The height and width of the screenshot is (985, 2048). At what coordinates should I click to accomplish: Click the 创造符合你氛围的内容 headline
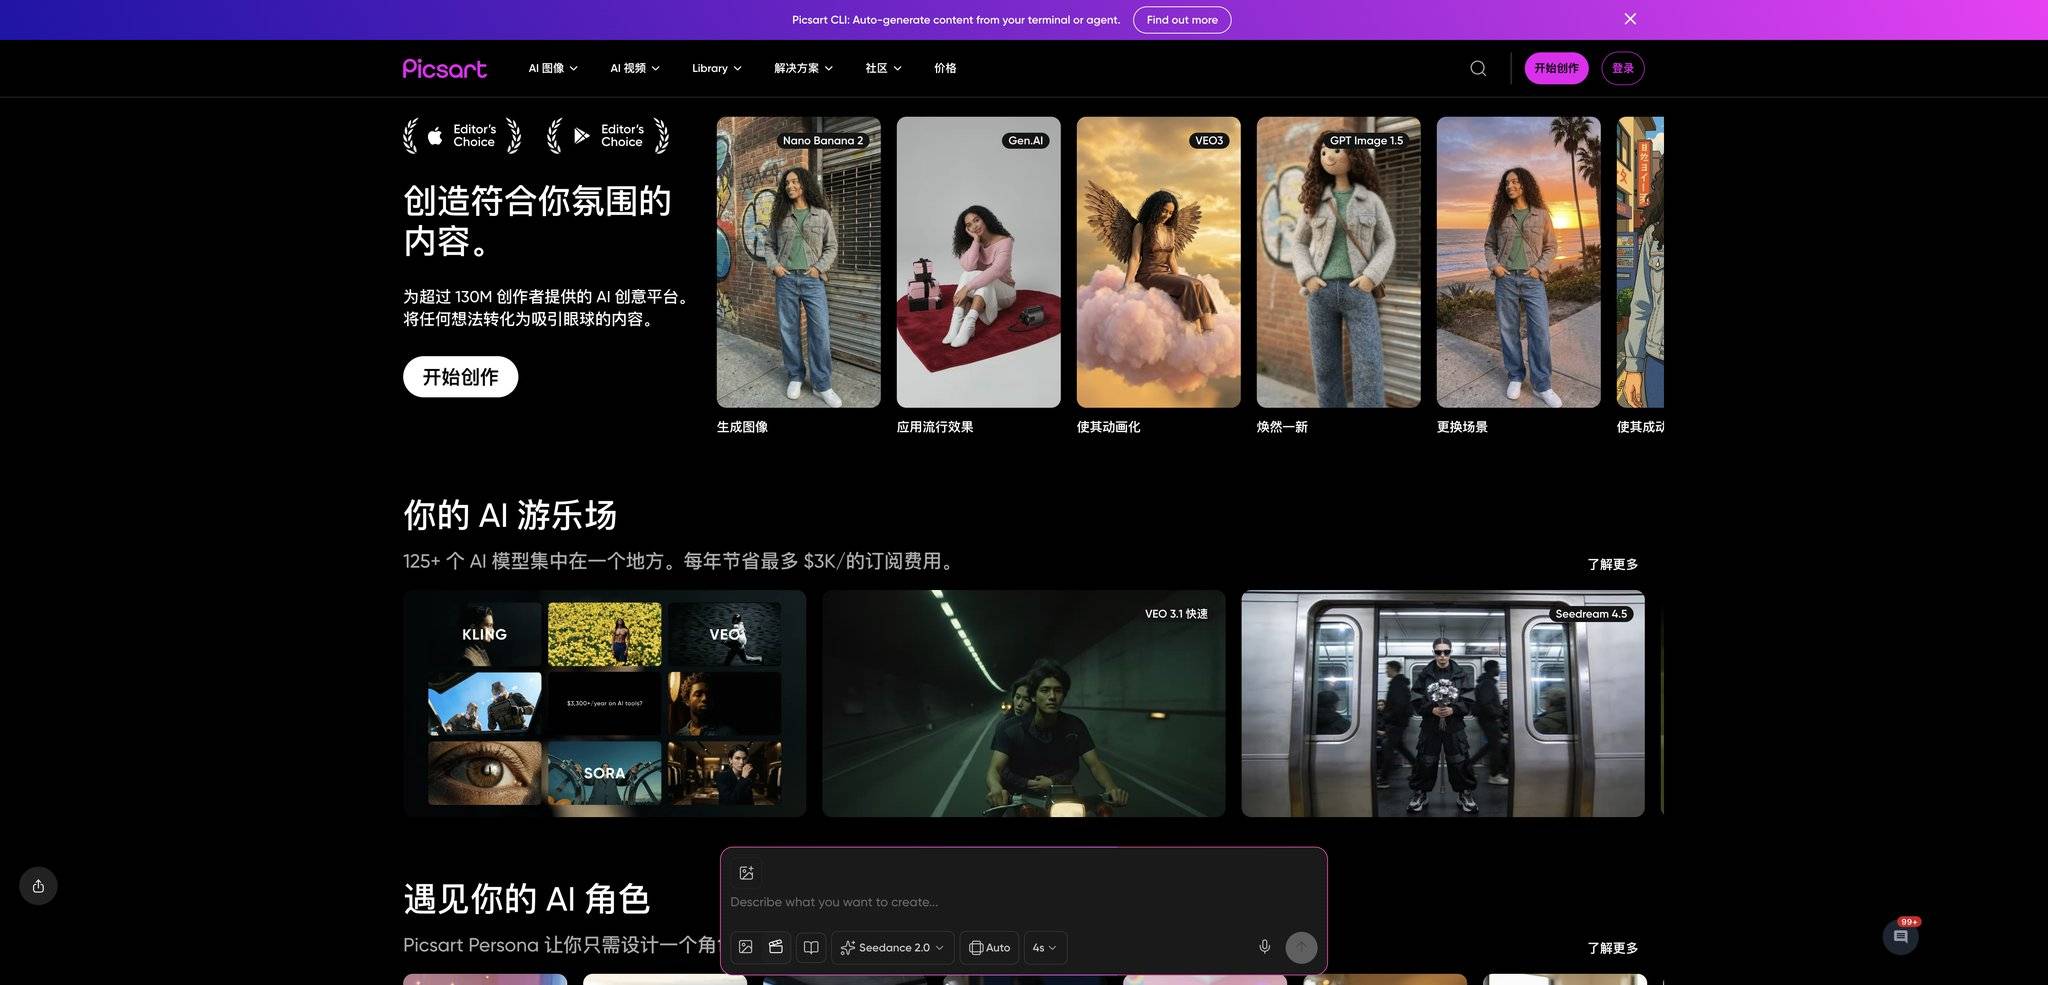[537, 221]
